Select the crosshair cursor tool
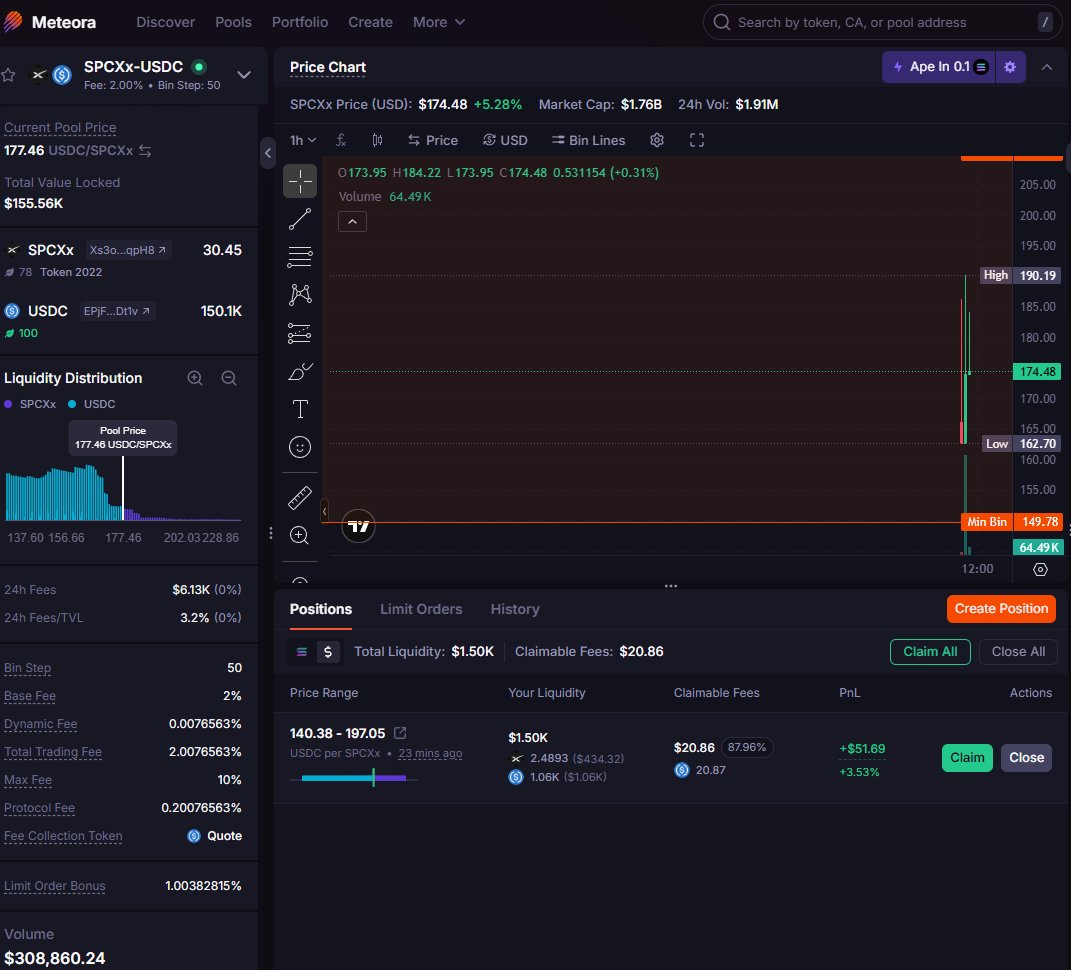This screenshot has height=970, width=1071. pos(300,181)
